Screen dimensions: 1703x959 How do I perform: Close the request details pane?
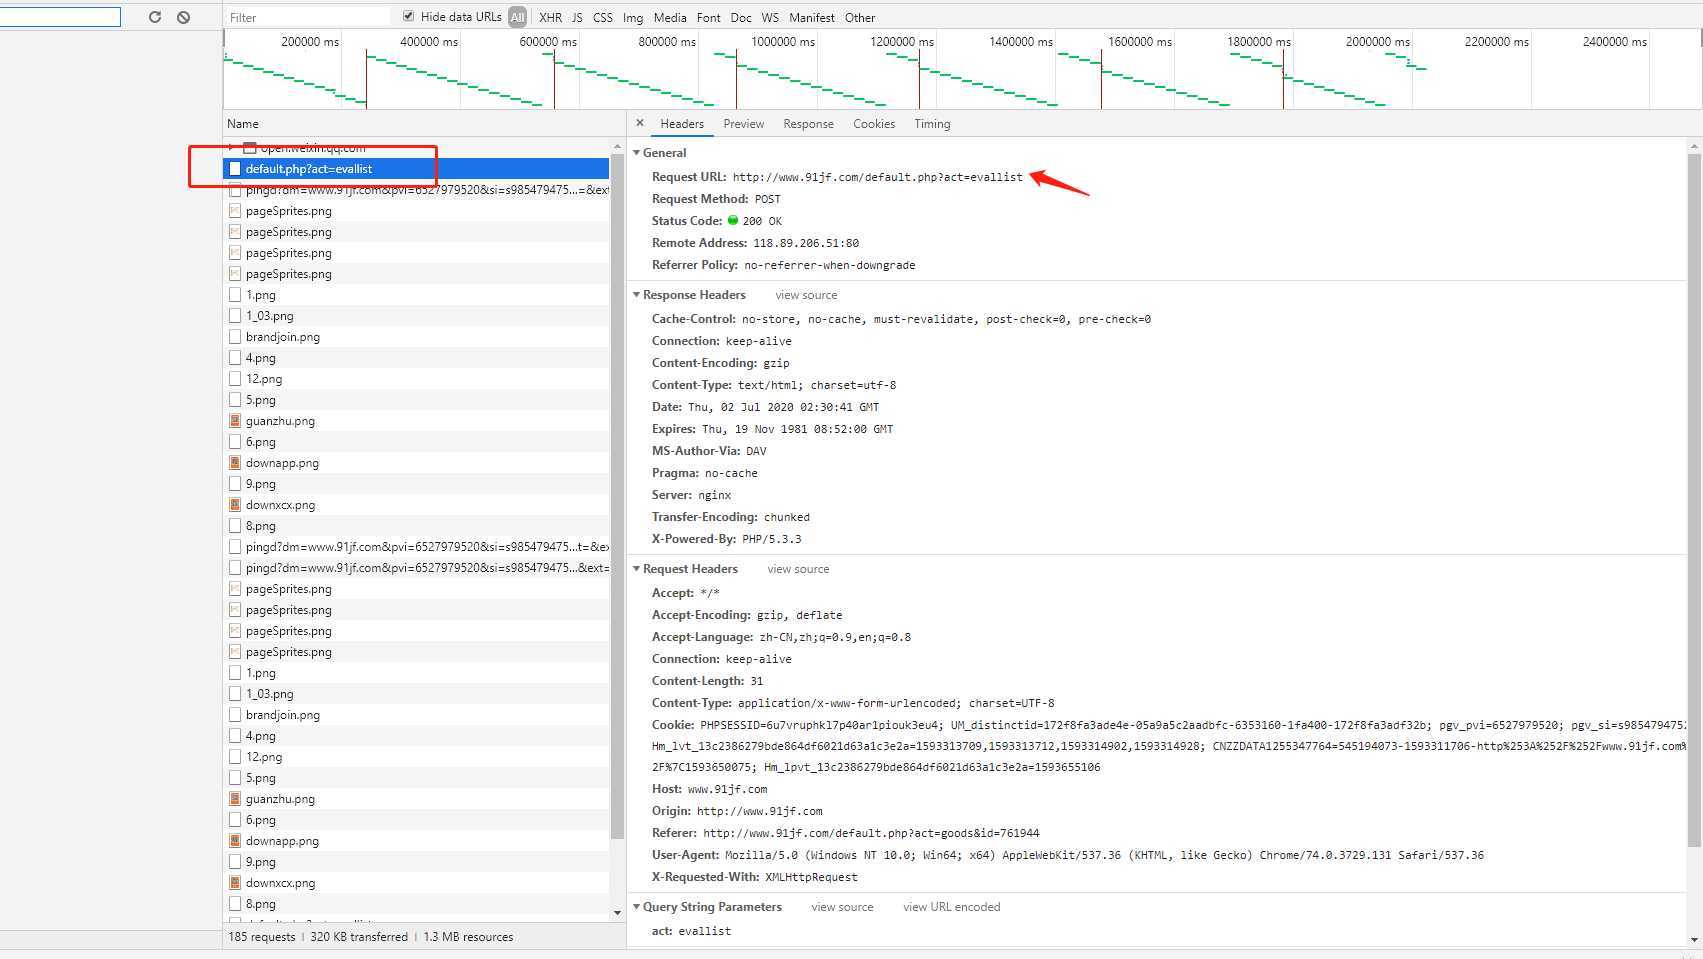click(640, 123)
